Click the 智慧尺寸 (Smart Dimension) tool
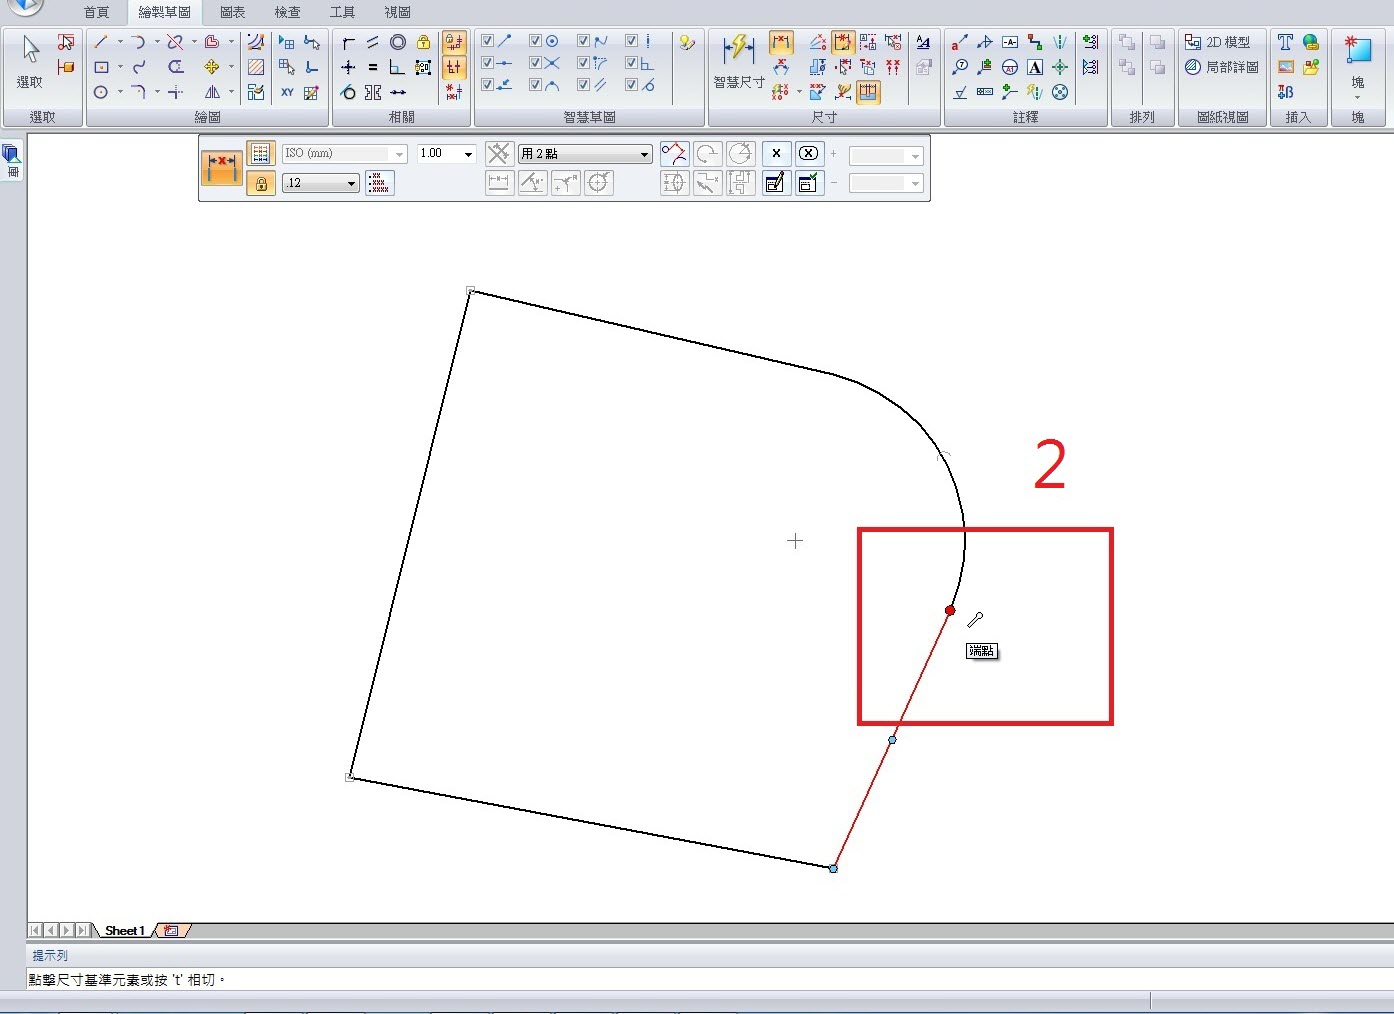 (738, 62)
